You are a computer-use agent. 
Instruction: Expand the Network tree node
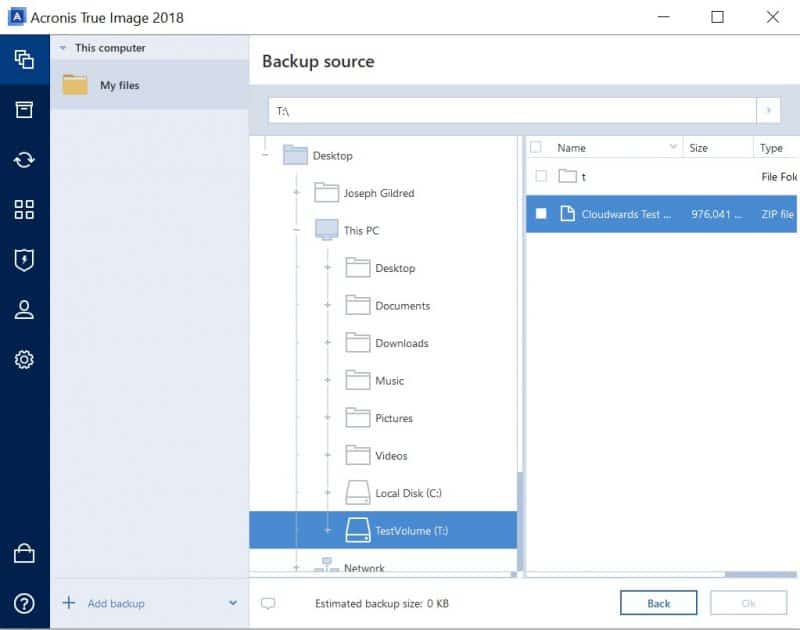pyautogui.click(x=296, y=567)
